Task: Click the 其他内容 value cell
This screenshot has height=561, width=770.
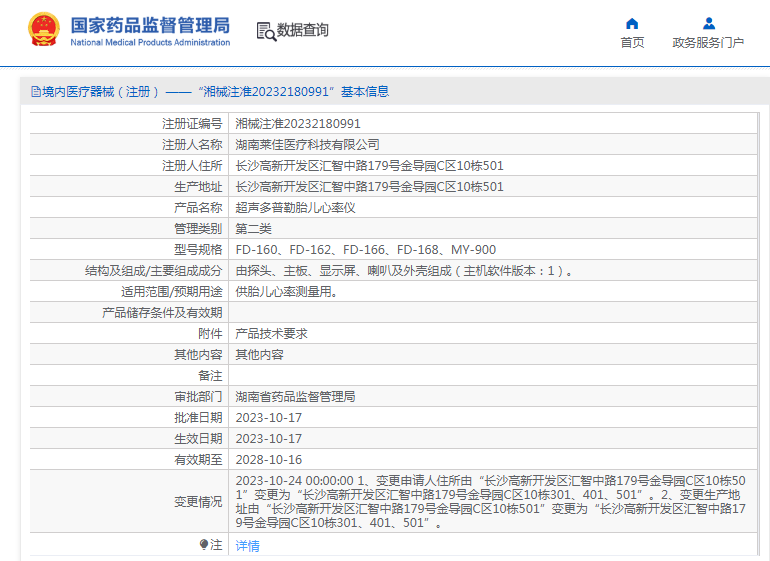Action: point(259,355)
